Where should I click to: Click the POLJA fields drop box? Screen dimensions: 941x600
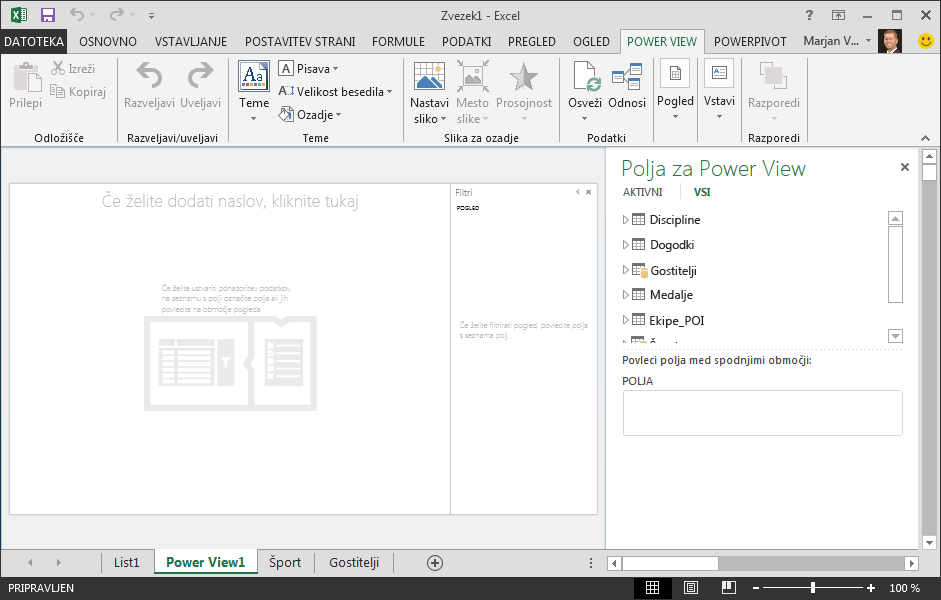click(762, 413)
